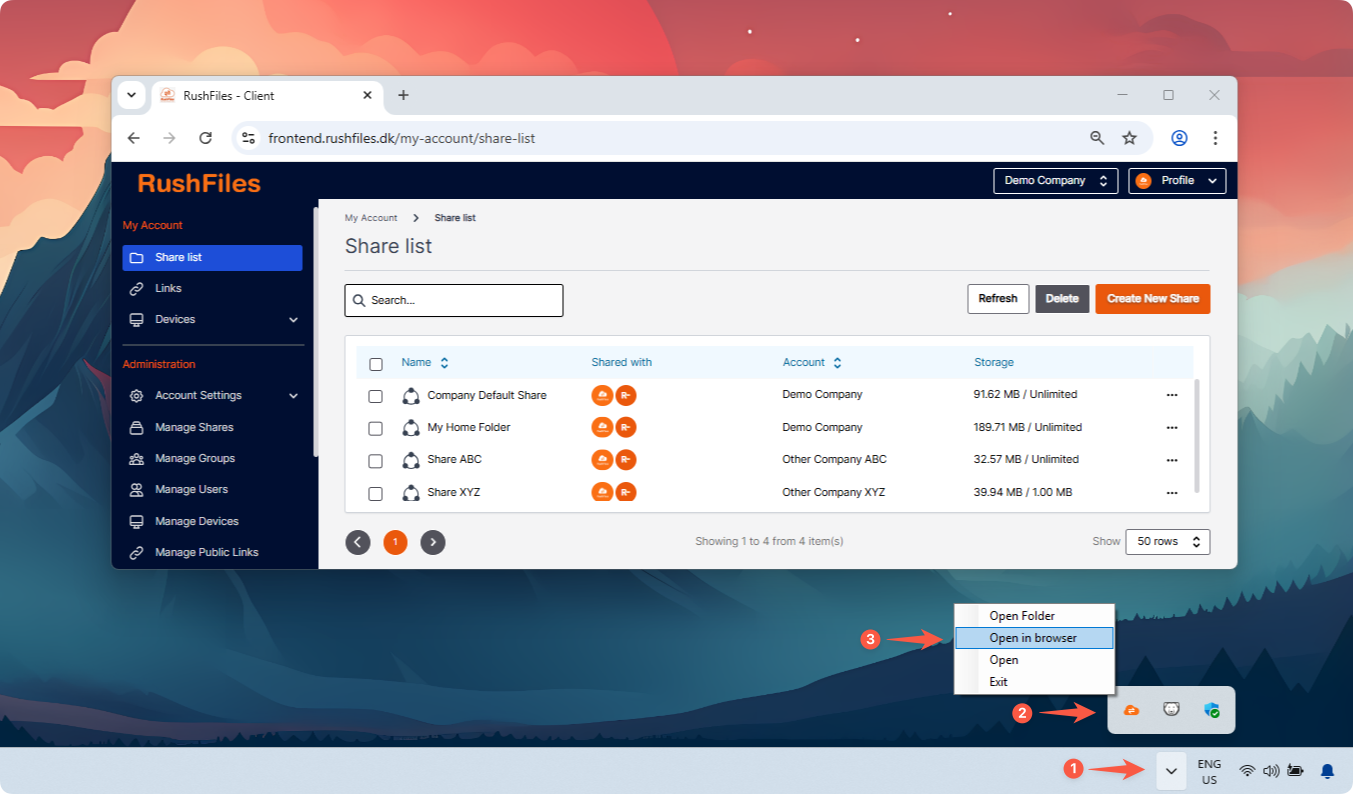Screen dimensions: 1353x794
Task: Open the 50 rows page-size dropdown
Action: [1168, 541]
